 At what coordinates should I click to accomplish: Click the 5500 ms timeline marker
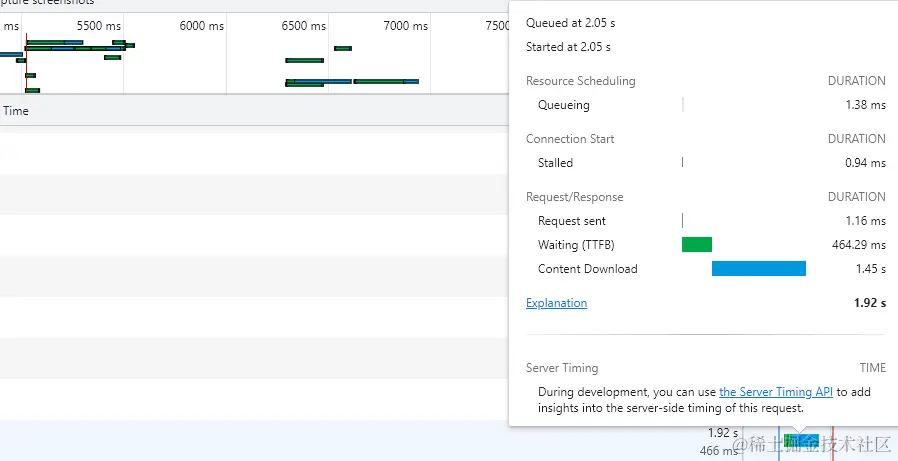pos(99,26)
